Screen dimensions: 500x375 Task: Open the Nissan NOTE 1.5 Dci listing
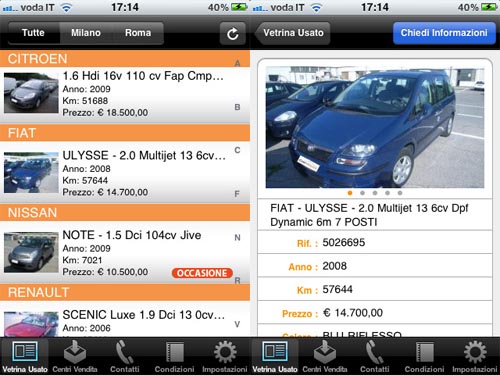click(125, 253)
